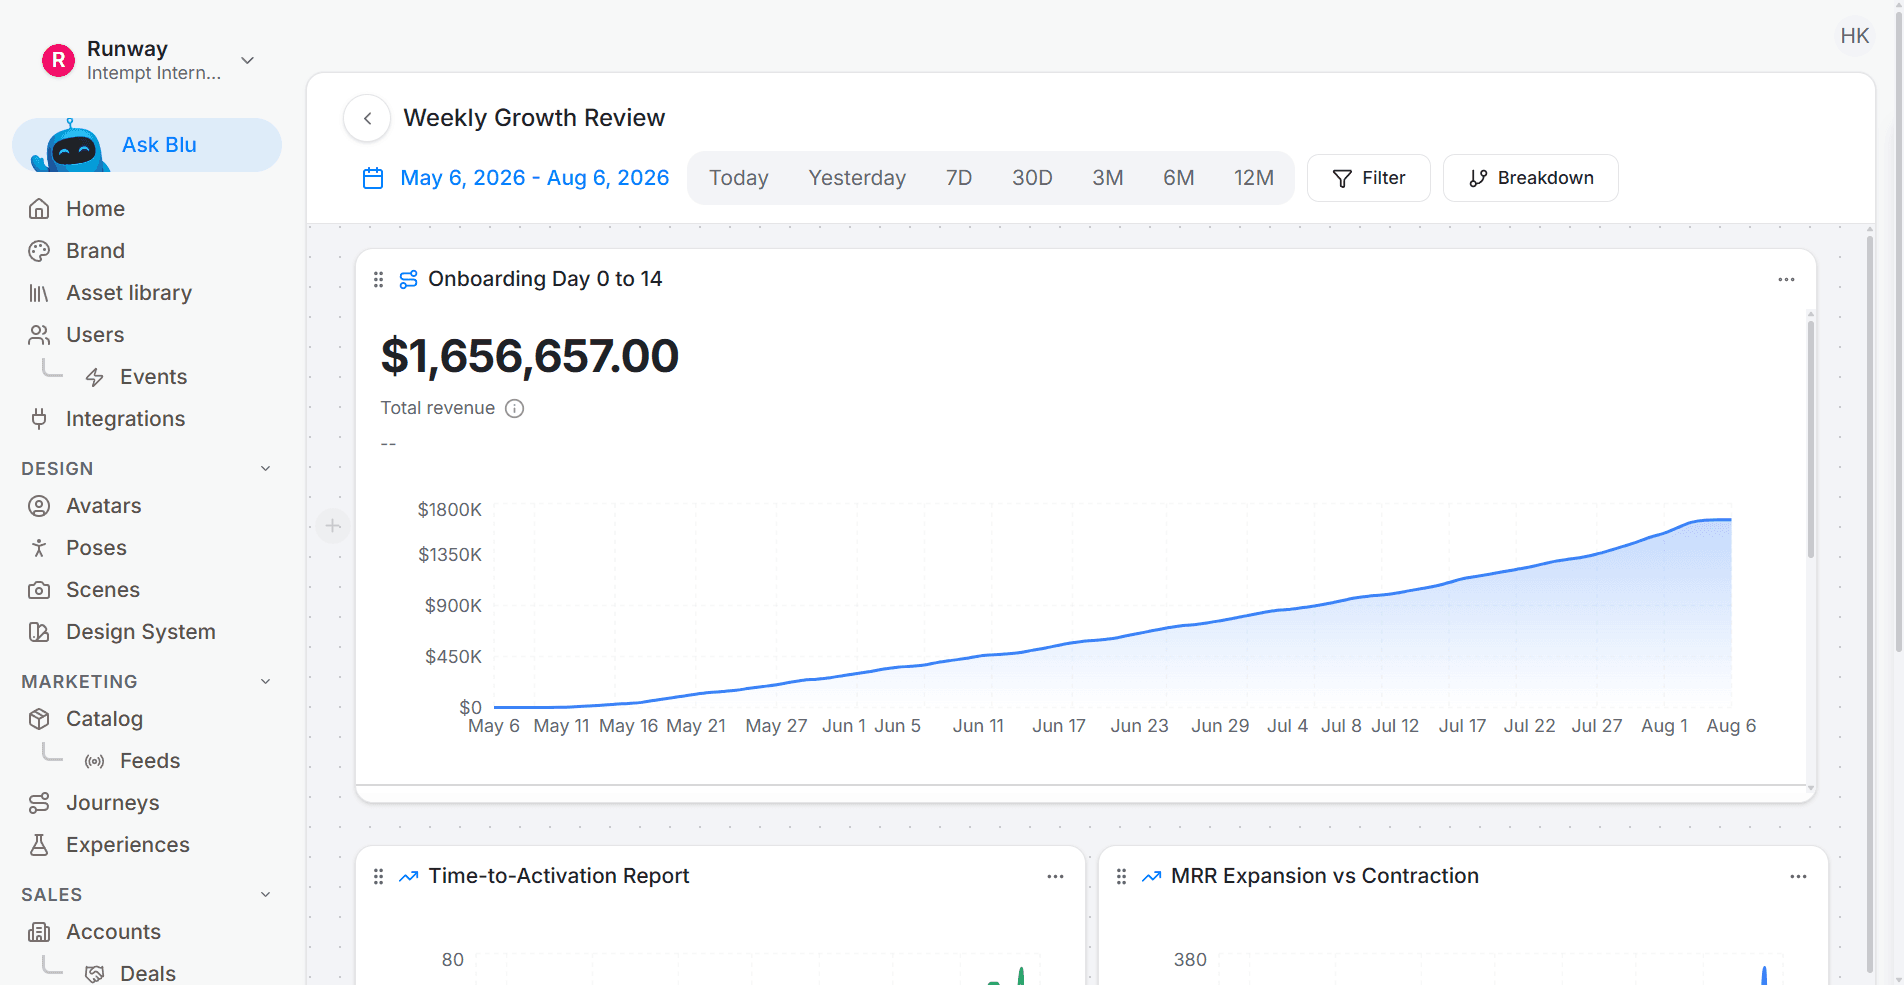Image resolution: width=1904 pixels, height=985 pixels.
Task: Open MRR Expansion vs Contraction more options
Action: pos(1798,877)
